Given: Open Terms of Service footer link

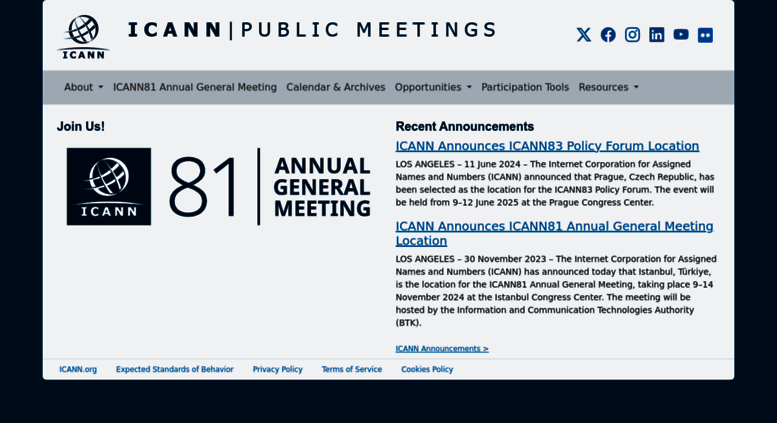Looking at the screenshot, I should [x=352, y=370].
